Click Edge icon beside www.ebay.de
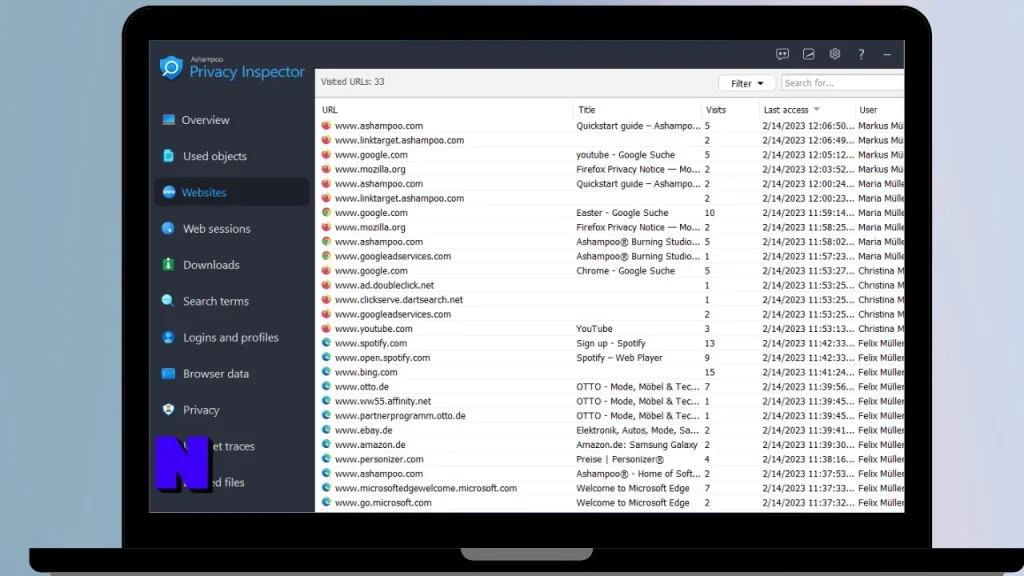This screenshot has height=576, width=1024. pos(326,430)
